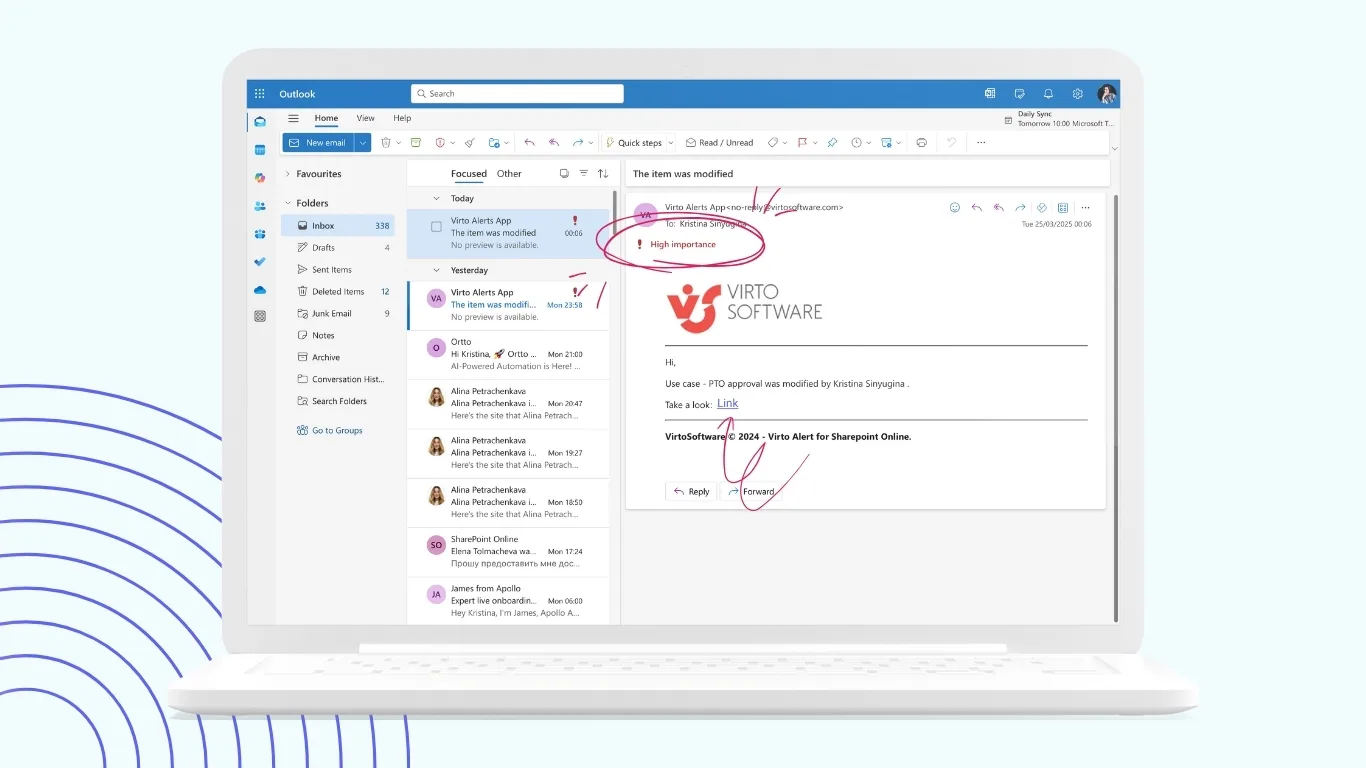Screen dimensions: 1366x768
Task: Click the notifications bell in the top bar
Action: click(x=1047, y=93)
